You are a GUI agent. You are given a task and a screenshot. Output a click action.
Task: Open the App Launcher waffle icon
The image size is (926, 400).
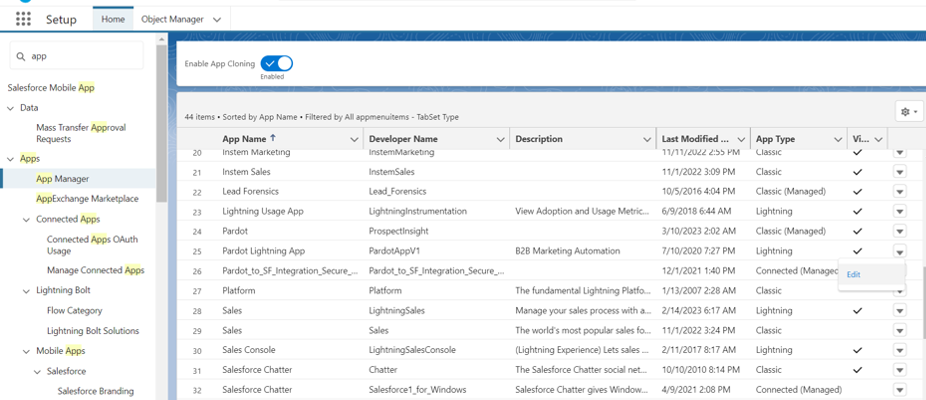pos(23,19)
